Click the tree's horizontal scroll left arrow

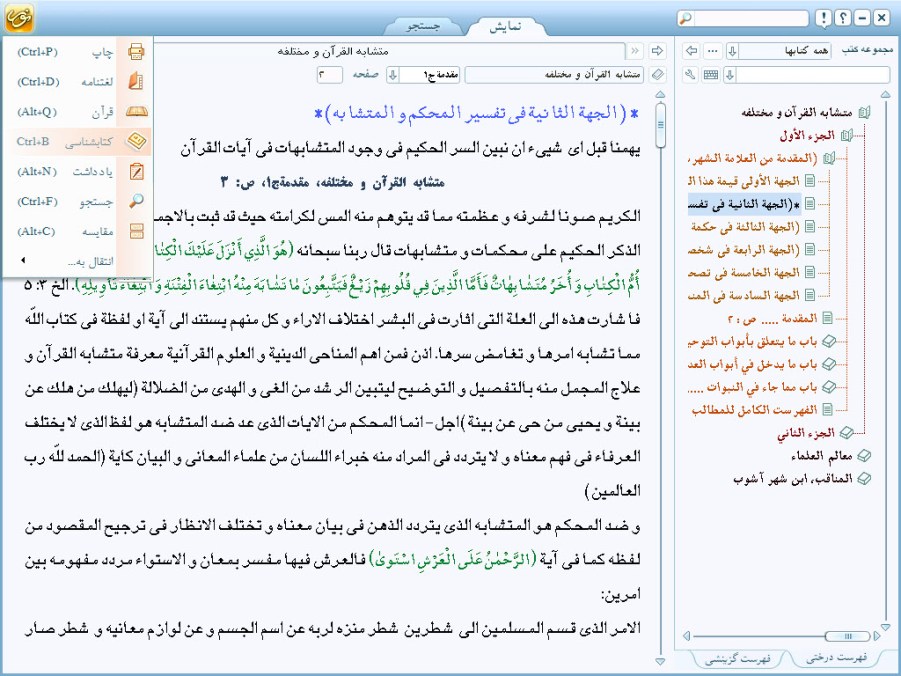[x=686, y=636]
